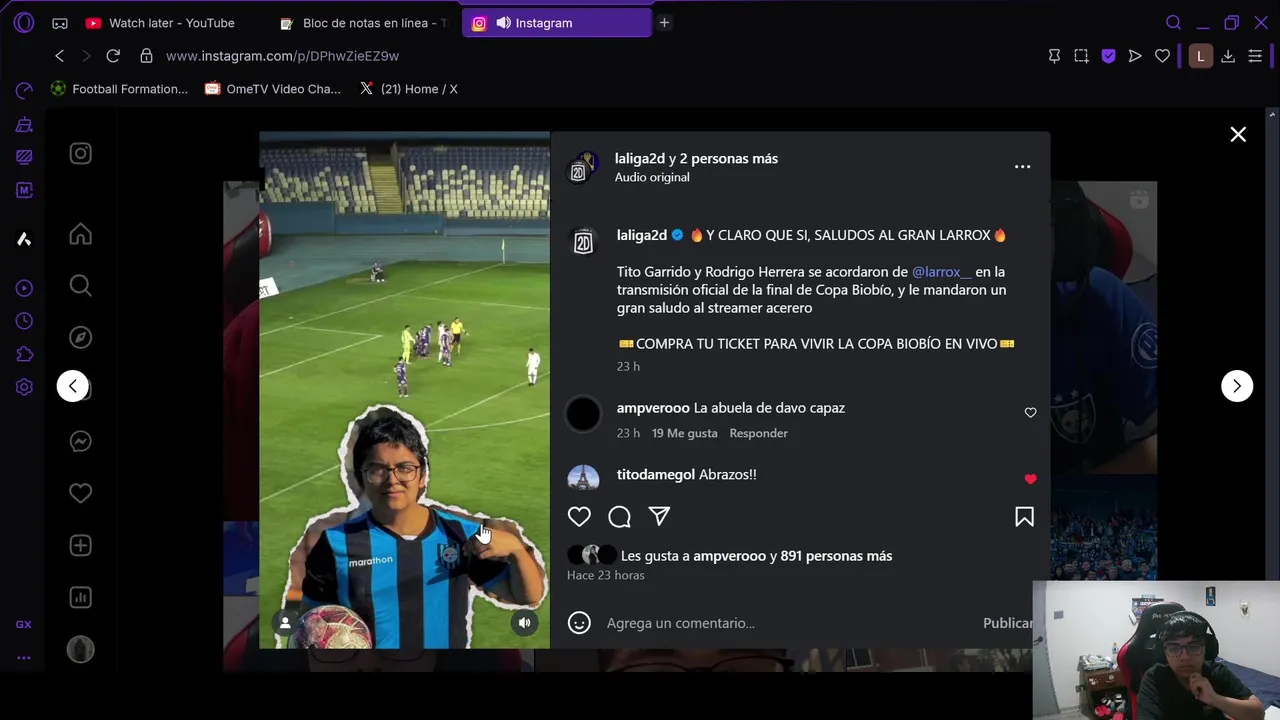The image size is (1280, 720).
Task: Open the Messenger icon in the sidebar
Action: [81, 441]
